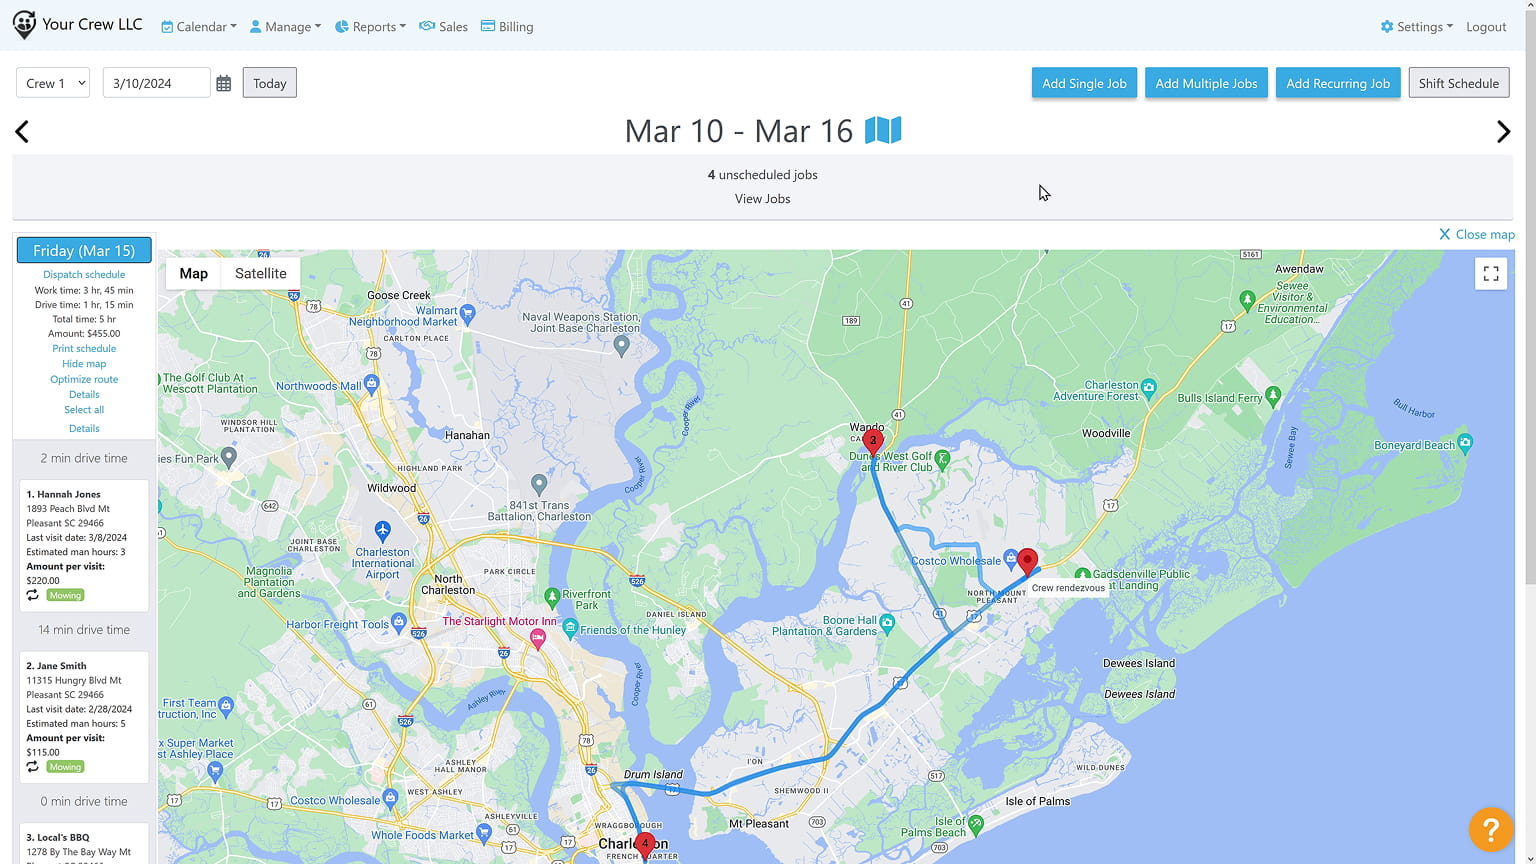The image size is (1536, 864).
Task: Click the 4 unscheduled jobs text
Action: click(763, 175)
